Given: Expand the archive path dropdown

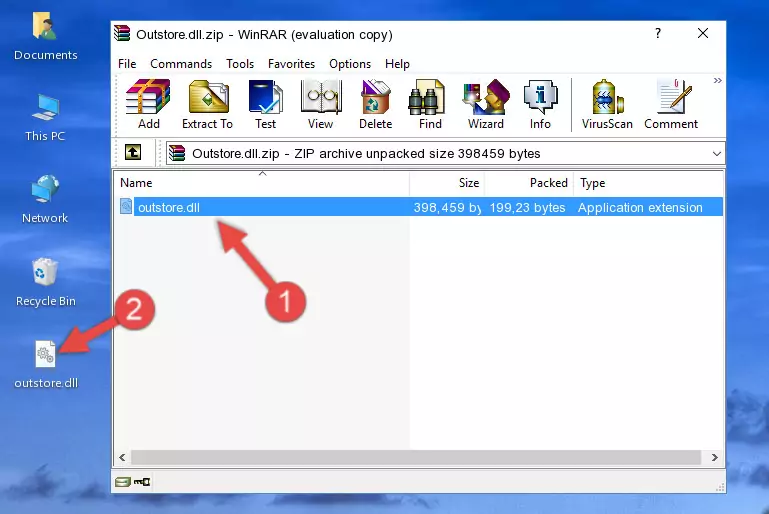Looking at the screenshot, I should point(717,154).
